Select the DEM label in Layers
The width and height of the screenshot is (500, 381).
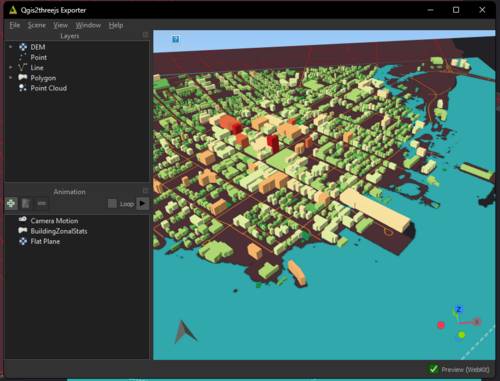38,47
